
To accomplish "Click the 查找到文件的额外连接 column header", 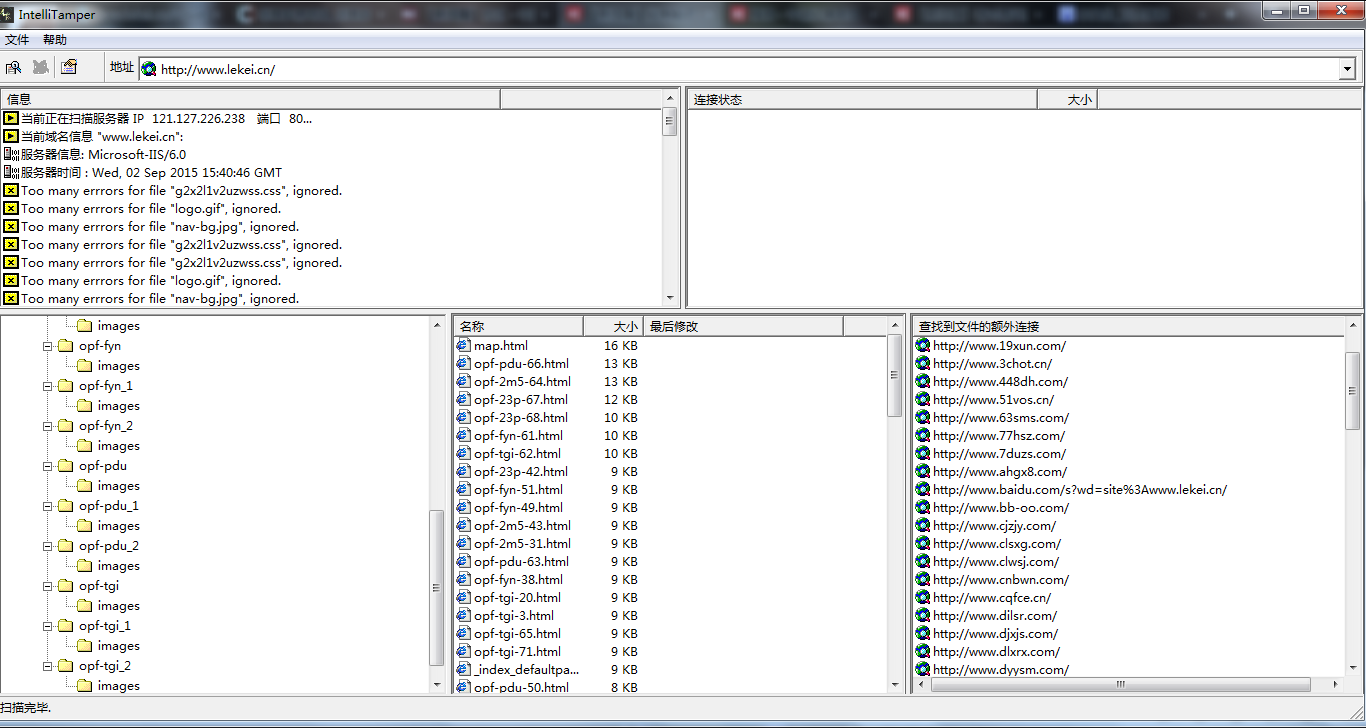I will click(1128, 326).
